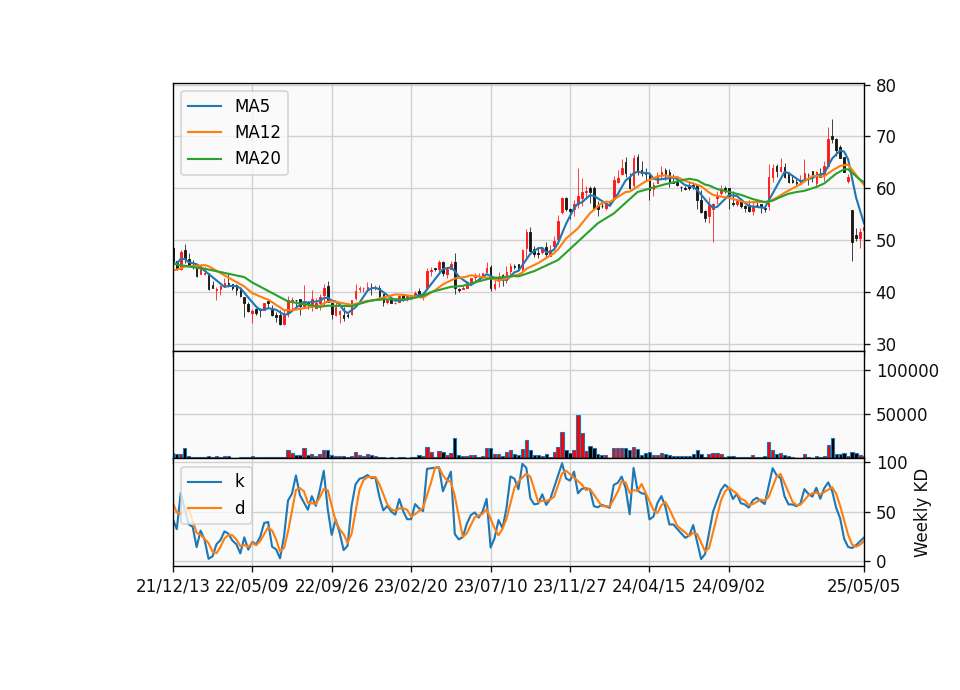The height and width of the screenshot is (690, 960).
Task: Click the d legend label
Action: pyautogui.click(x=239, y=508)
